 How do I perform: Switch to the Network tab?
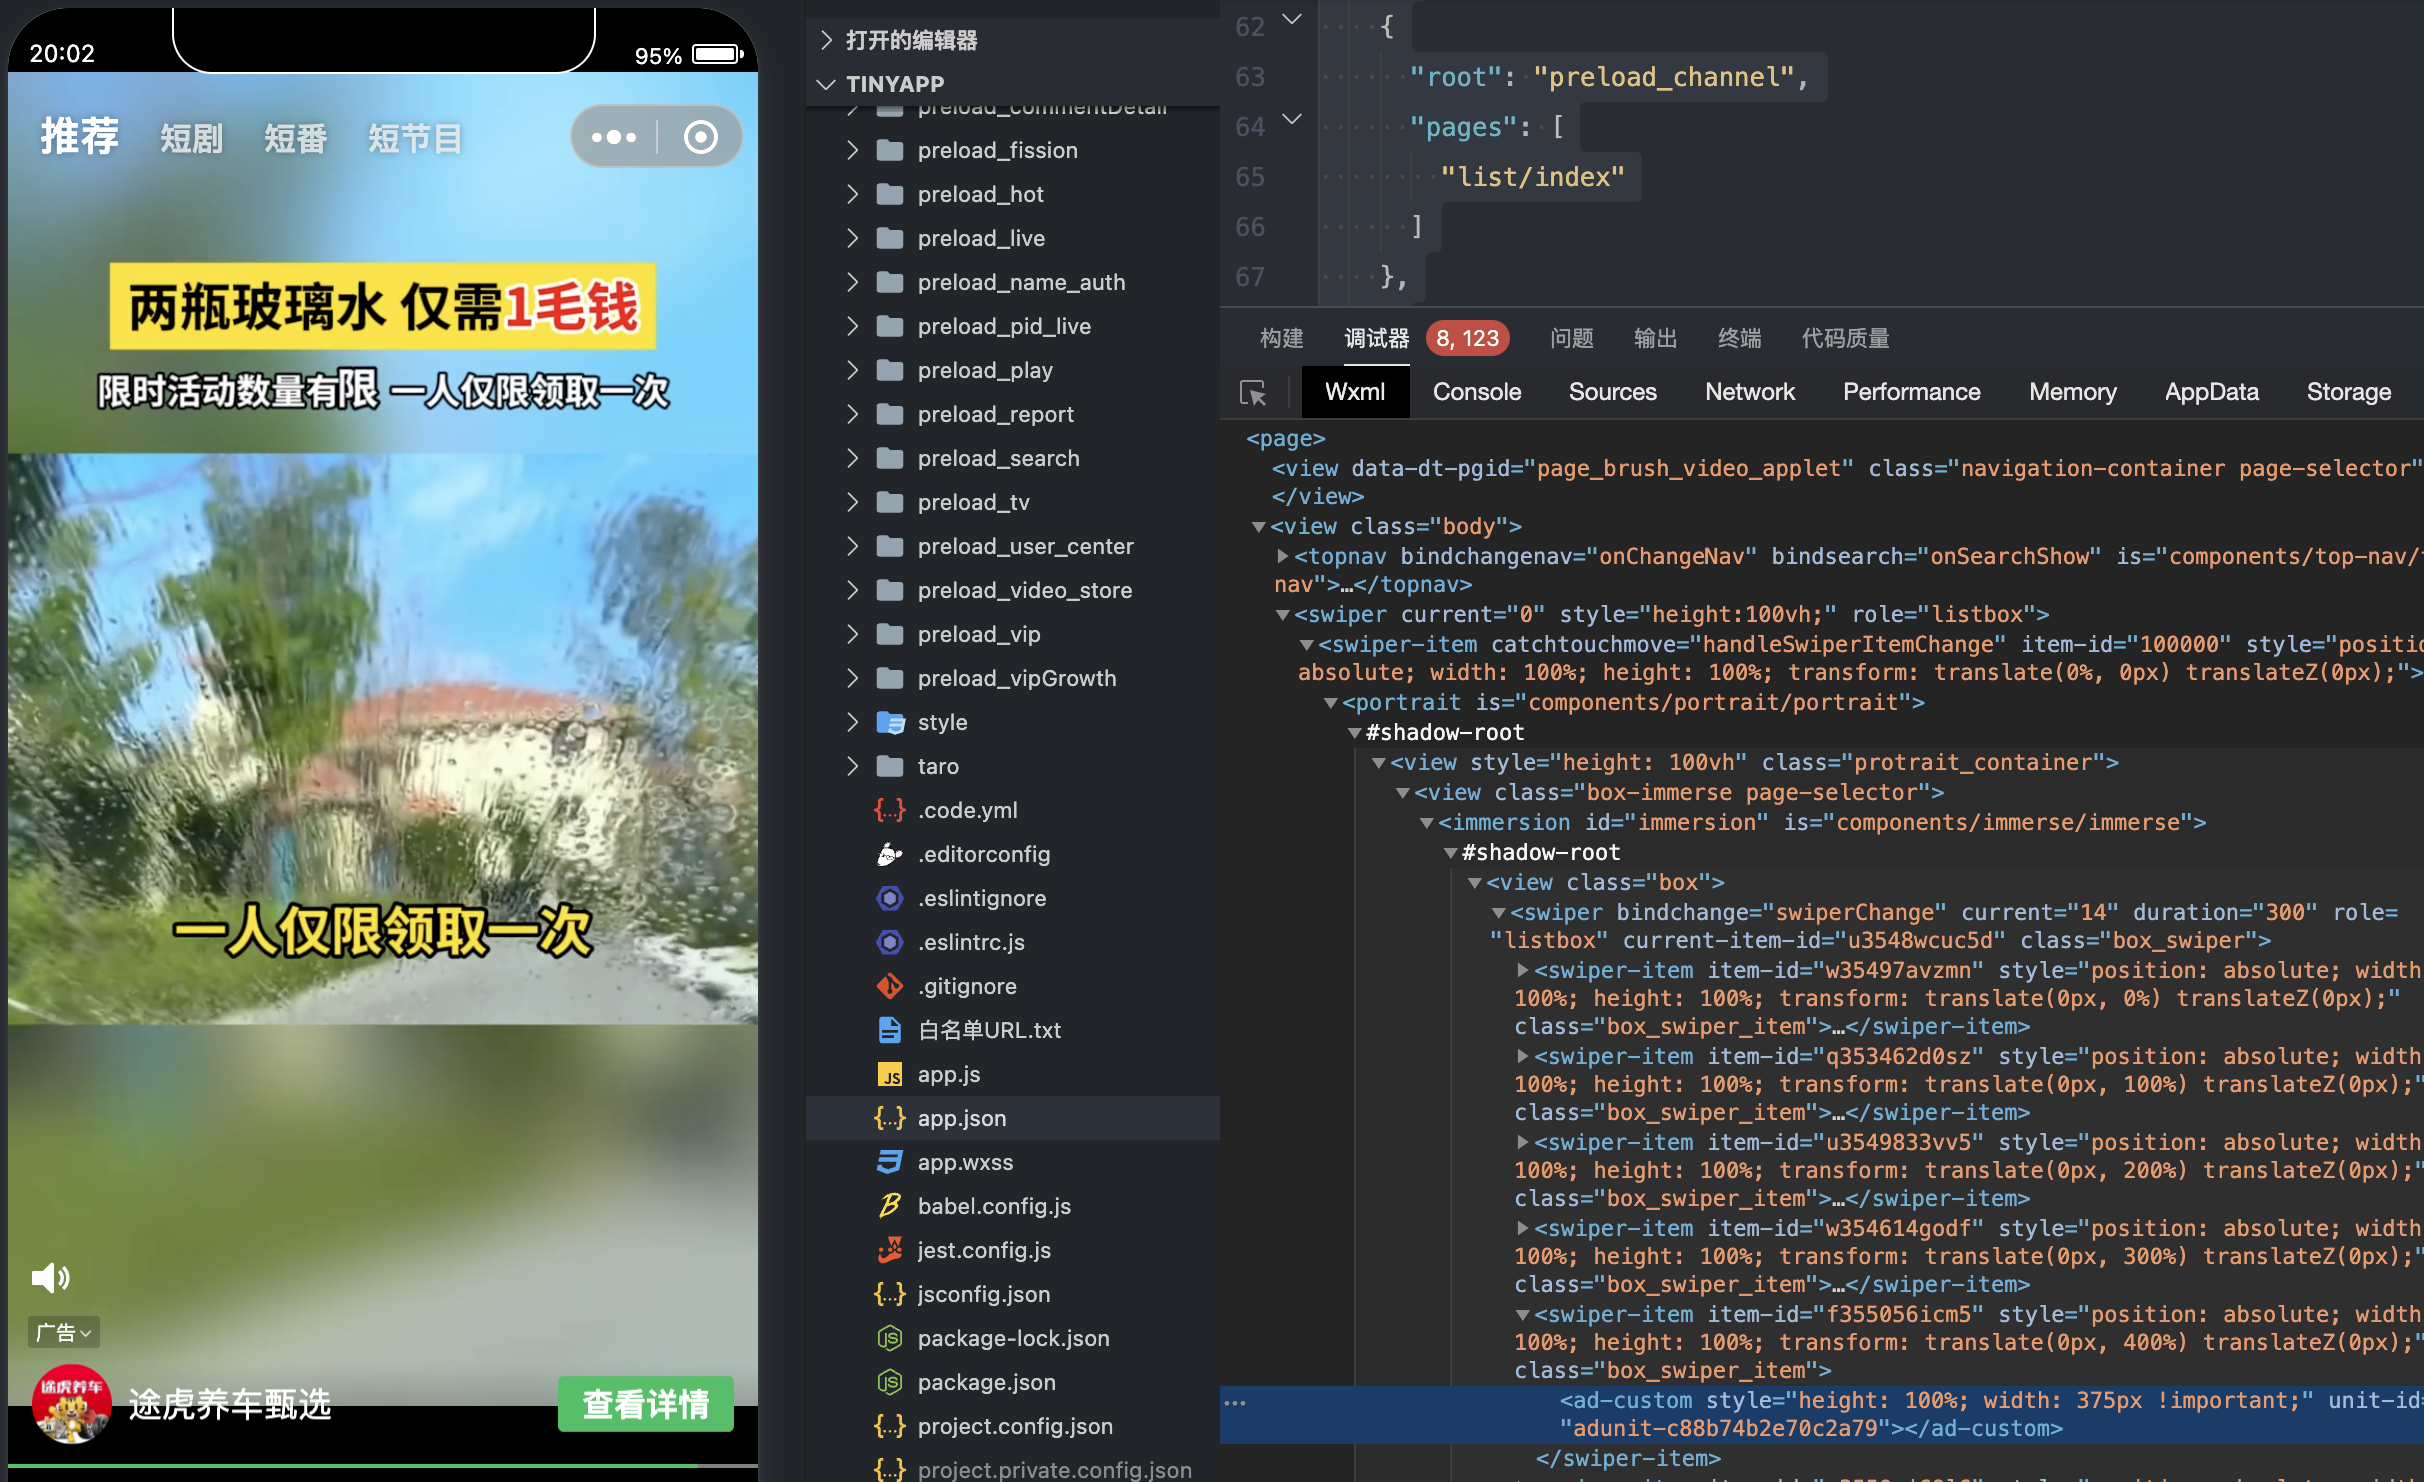1749,392
